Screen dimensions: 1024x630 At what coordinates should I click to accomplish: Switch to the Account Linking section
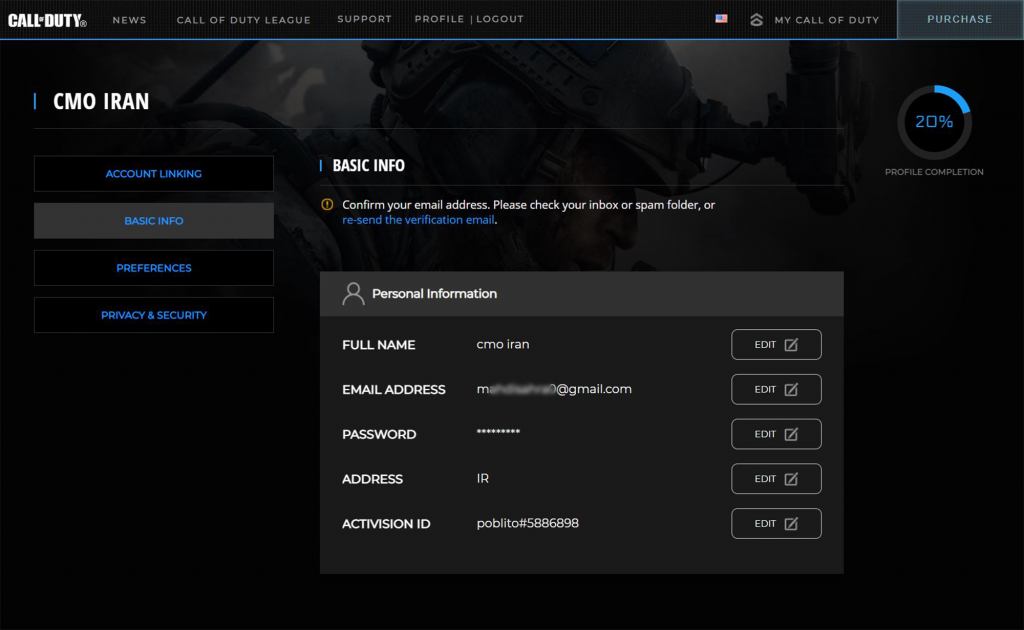coord(153,174)
